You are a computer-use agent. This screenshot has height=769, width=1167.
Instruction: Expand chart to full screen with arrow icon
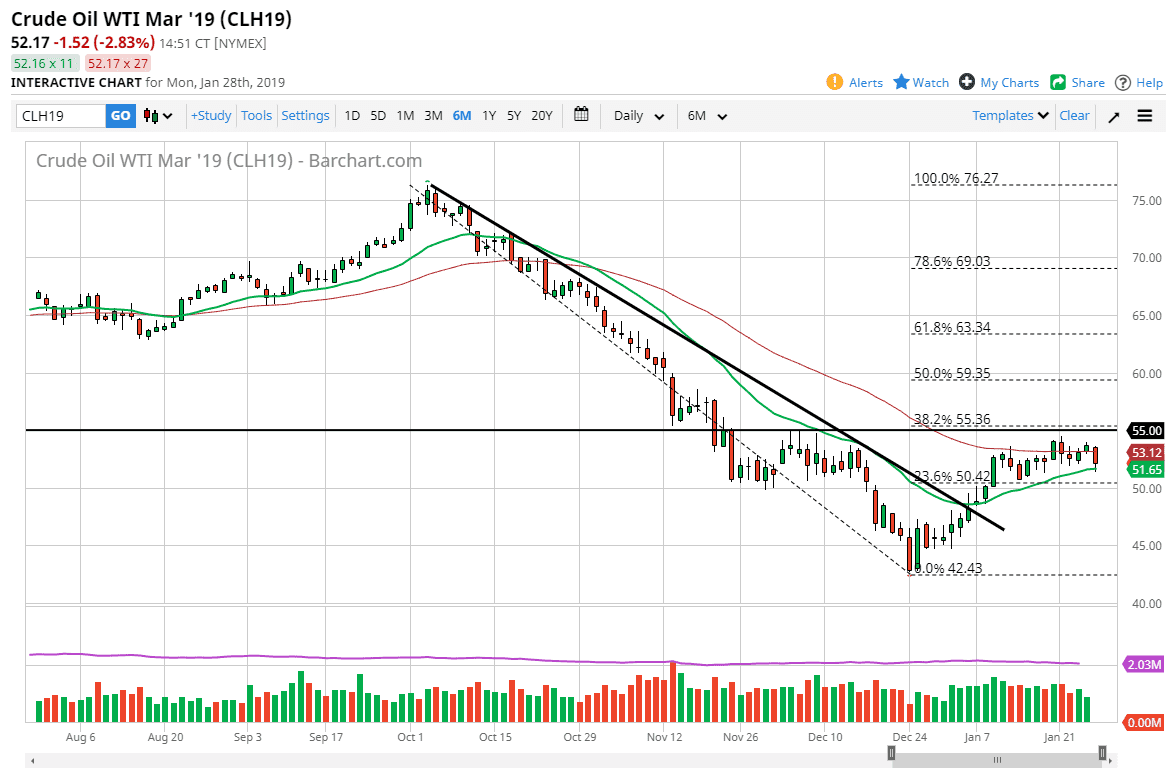(x=1113, y=115)
